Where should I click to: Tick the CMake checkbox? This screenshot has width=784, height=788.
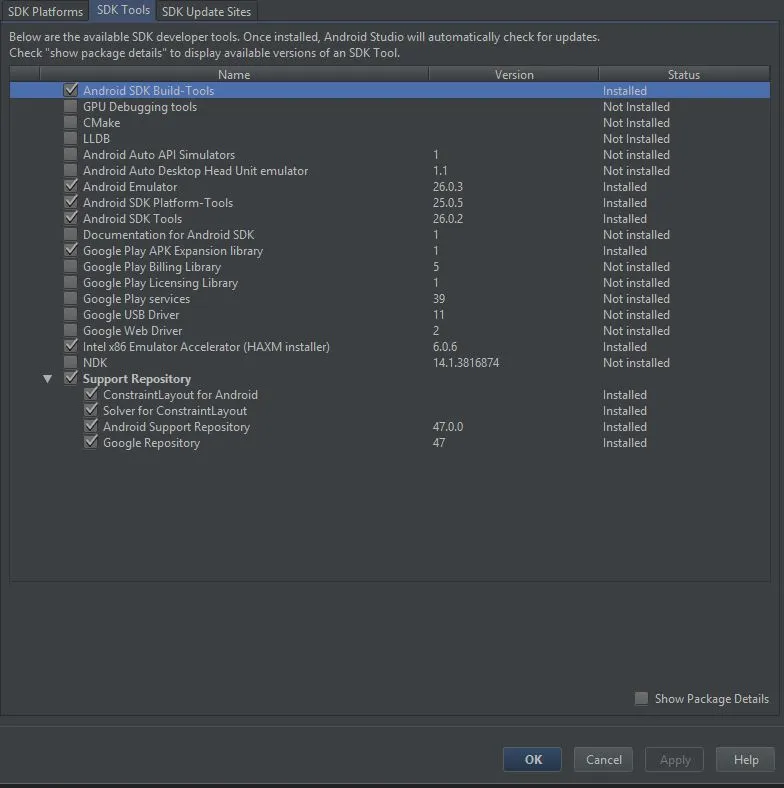point(71,122)
